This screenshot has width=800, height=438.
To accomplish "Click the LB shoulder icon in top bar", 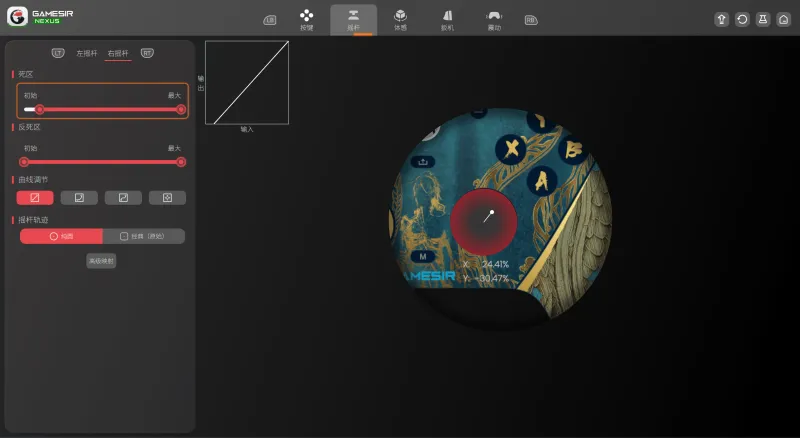I will pos(270,20).
